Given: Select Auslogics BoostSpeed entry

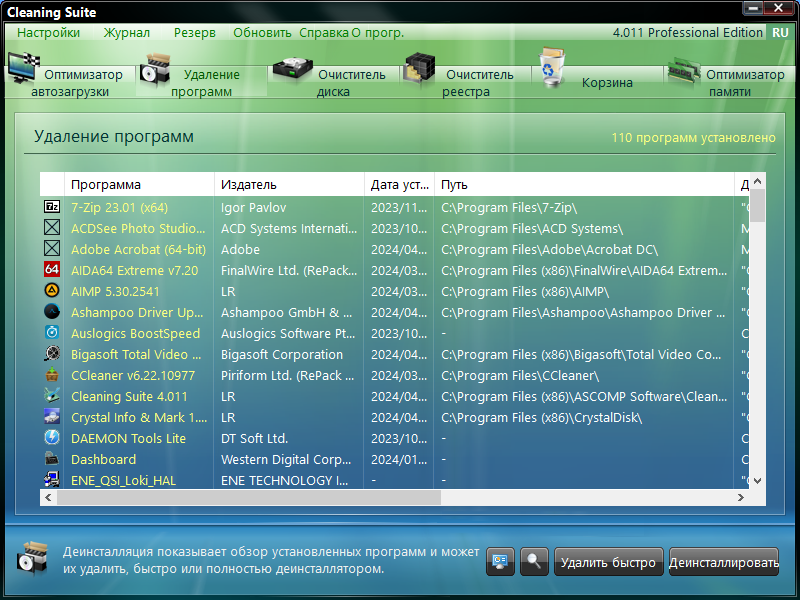Looking at the screenshot, I should [x=135, y=333].
